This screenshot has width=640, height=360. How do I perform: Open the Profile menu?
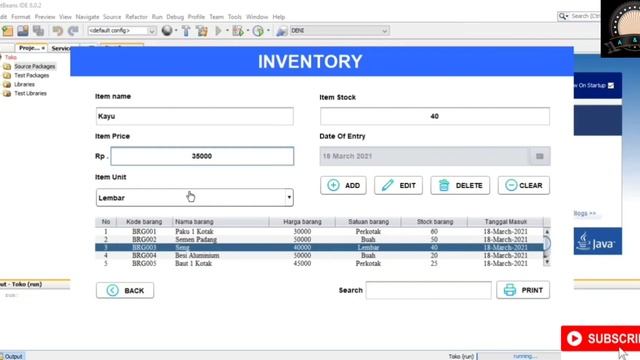[196, 17]
